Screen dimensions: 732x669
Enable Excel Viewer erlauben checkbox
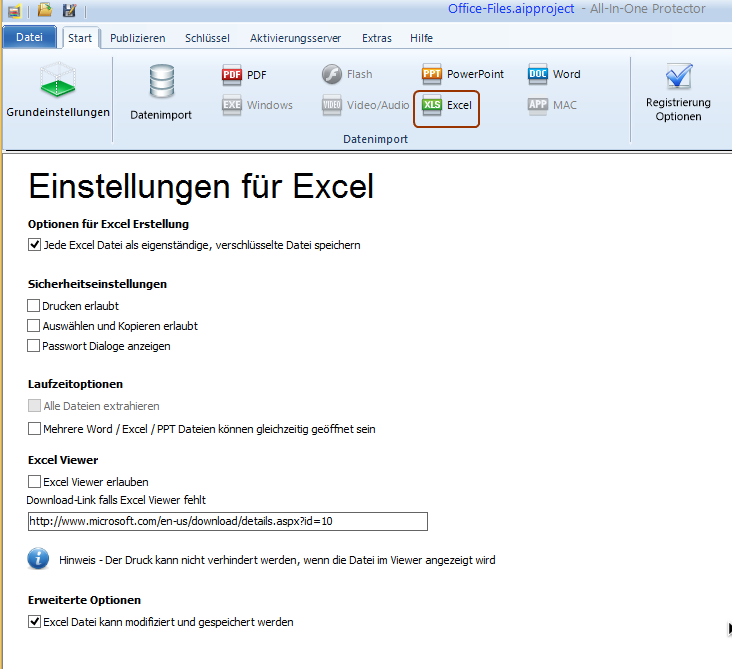coord(35,482)
